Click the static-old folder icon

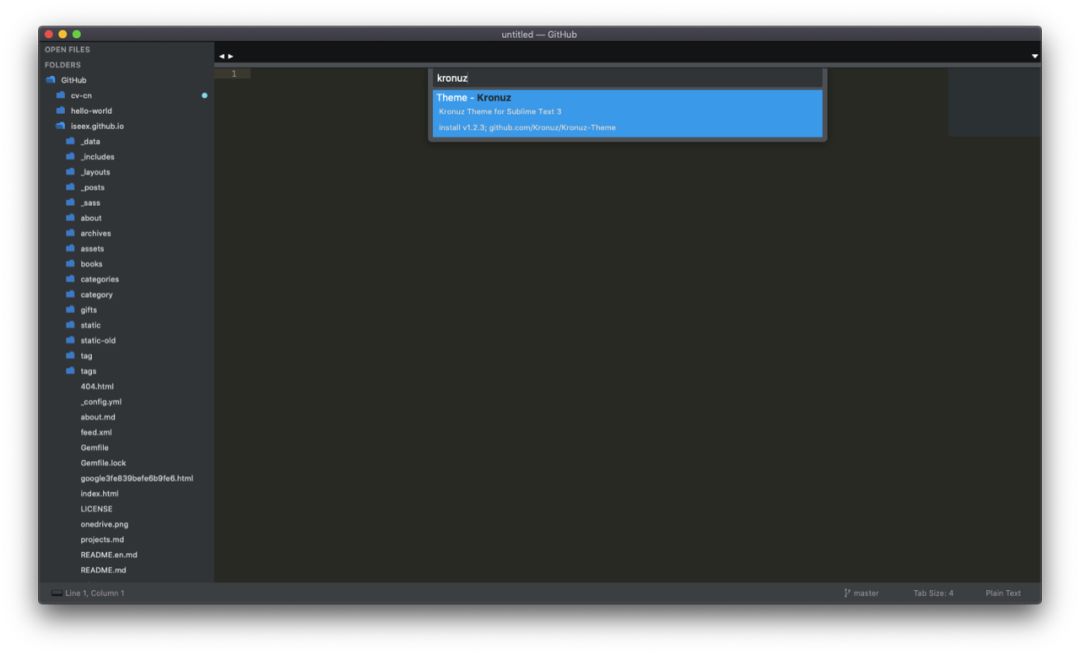(70, 340)
